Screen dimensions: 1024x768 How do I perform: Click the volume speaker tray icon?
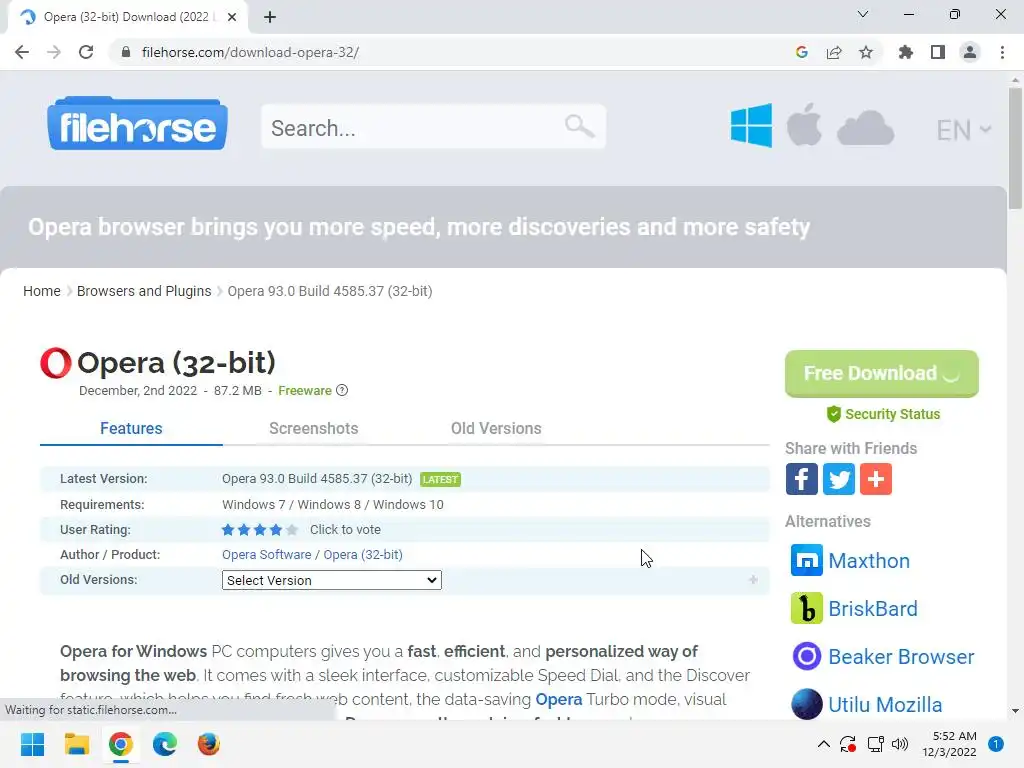(x=900, y=744)
